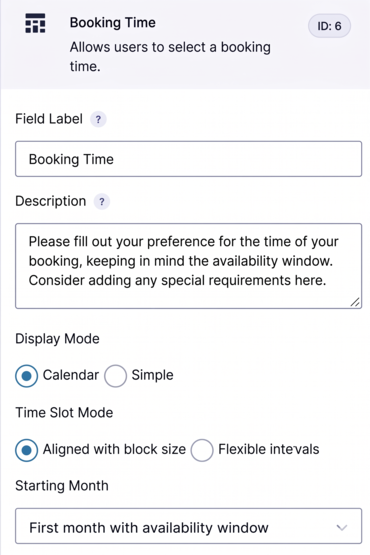Click the Field Label caption text
The image size is (370, 555).
49,119
